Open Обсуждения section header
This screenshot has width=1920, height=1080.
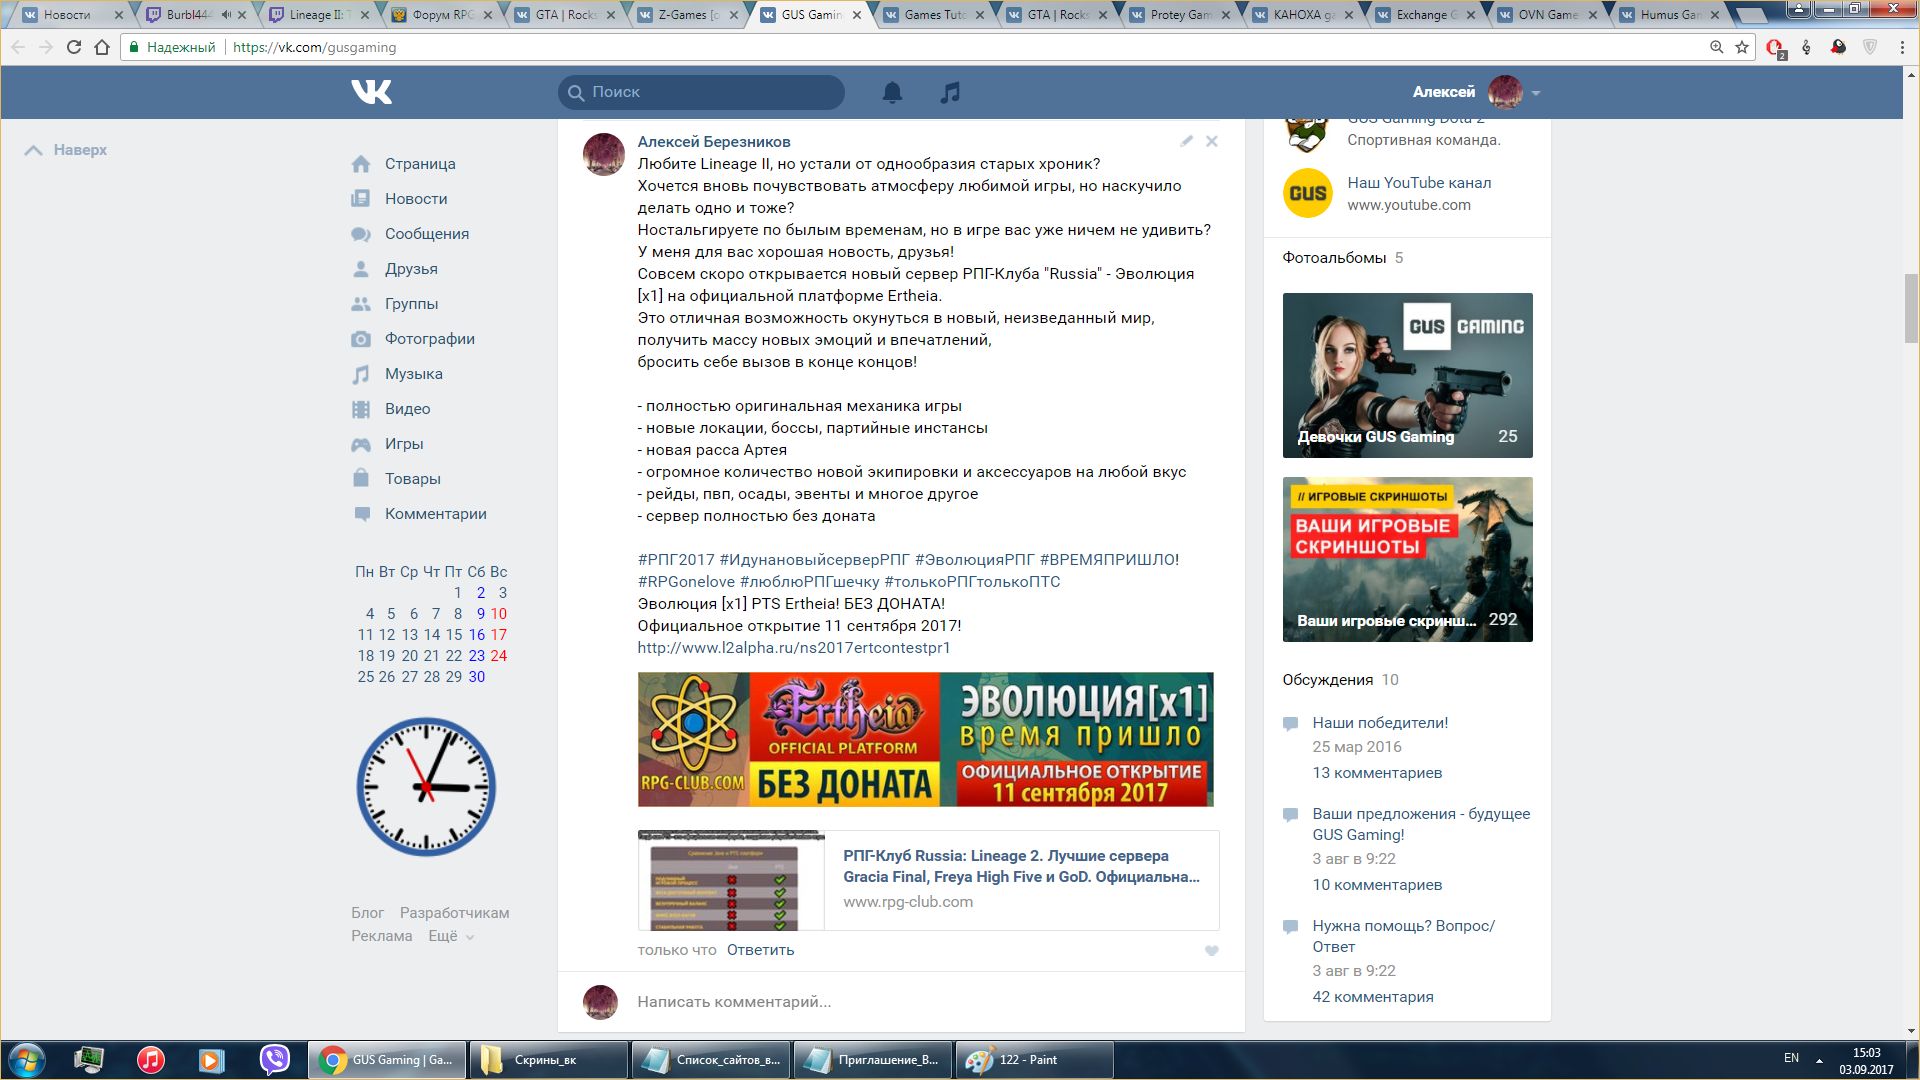click(1327, 680)
